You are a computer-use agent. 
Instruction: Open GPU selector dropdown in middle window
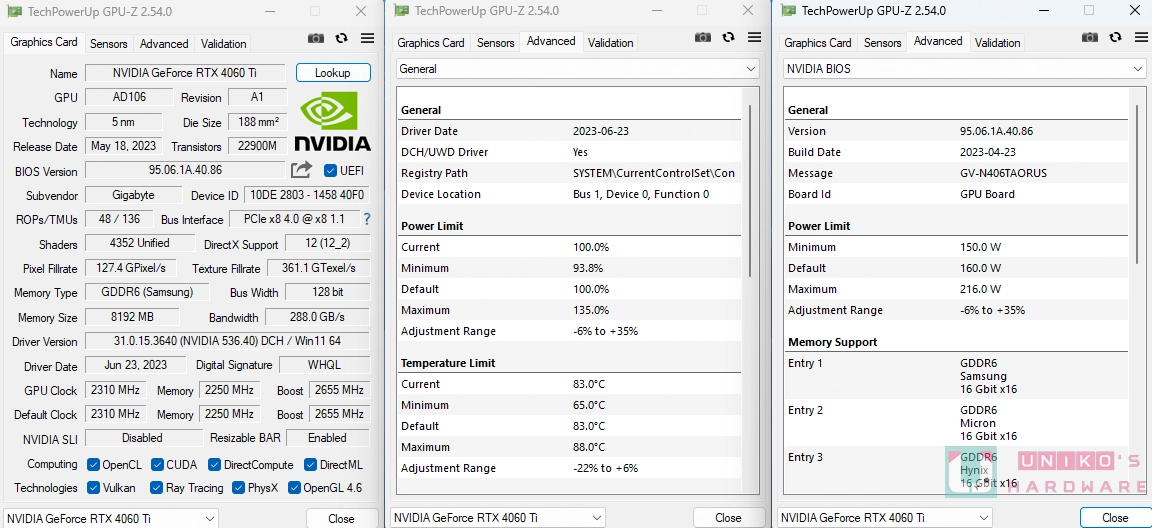coord(497,517)
